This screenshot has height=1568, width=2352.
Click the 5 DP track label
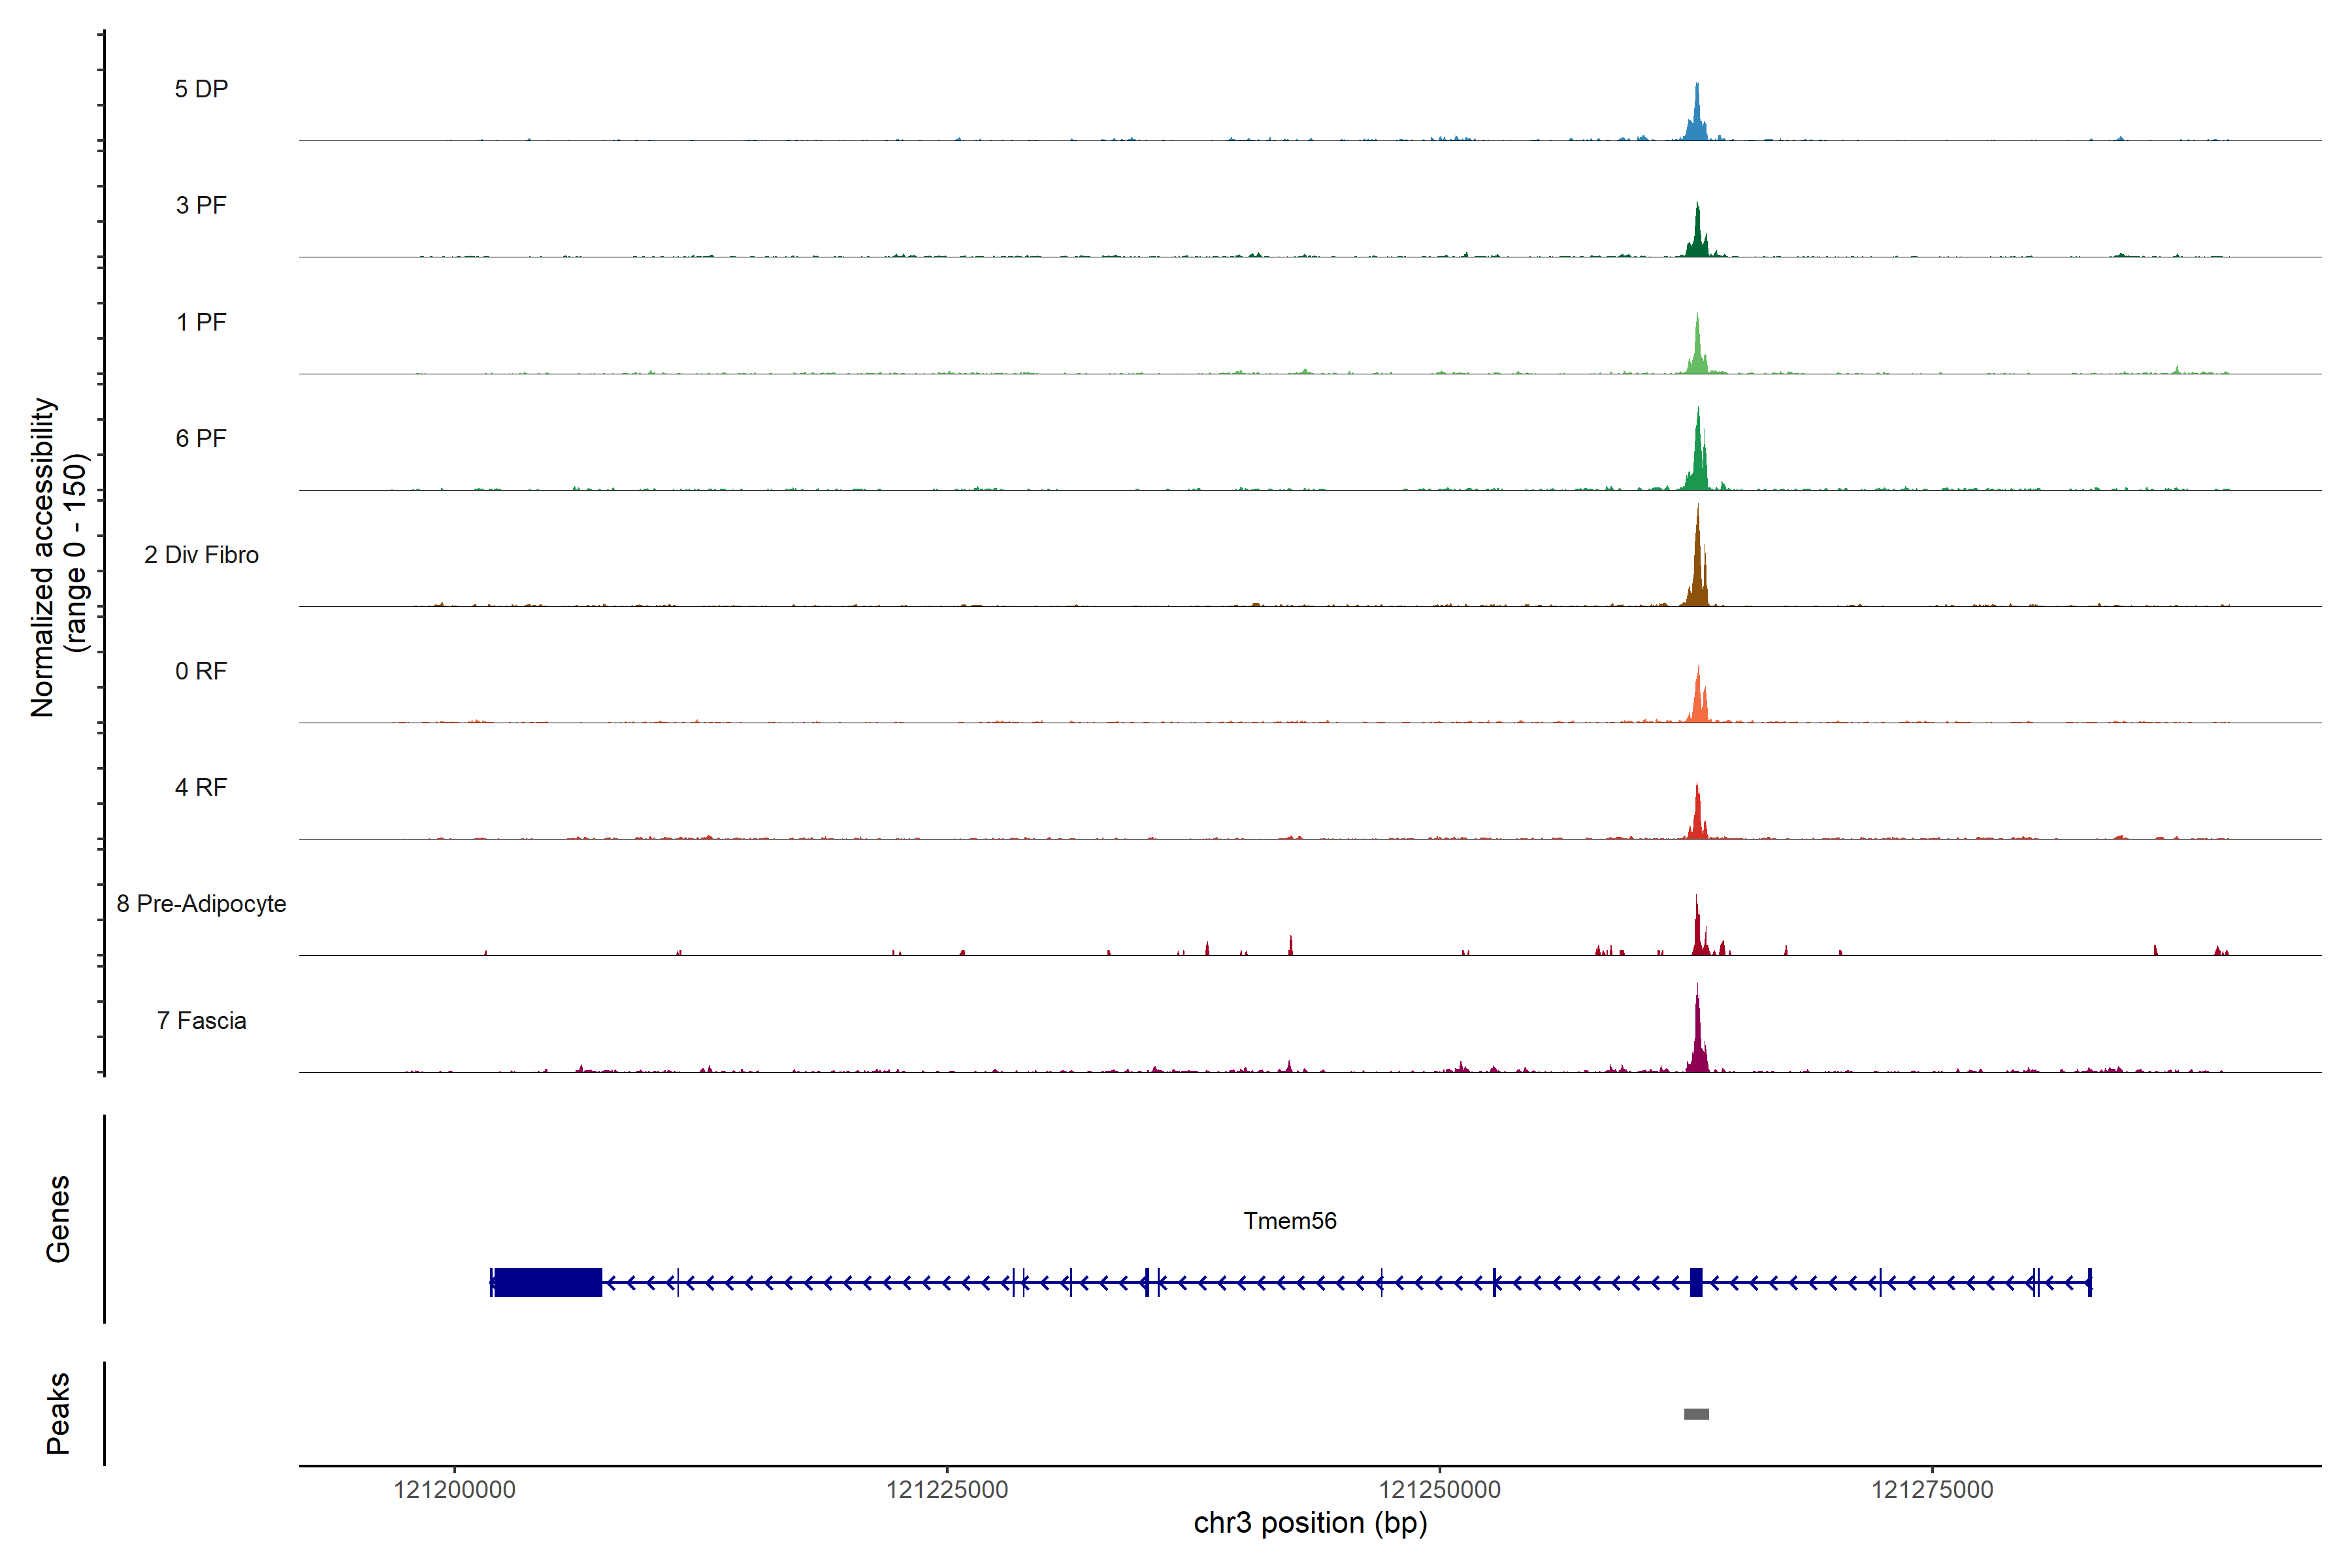[x=201, y=89]
